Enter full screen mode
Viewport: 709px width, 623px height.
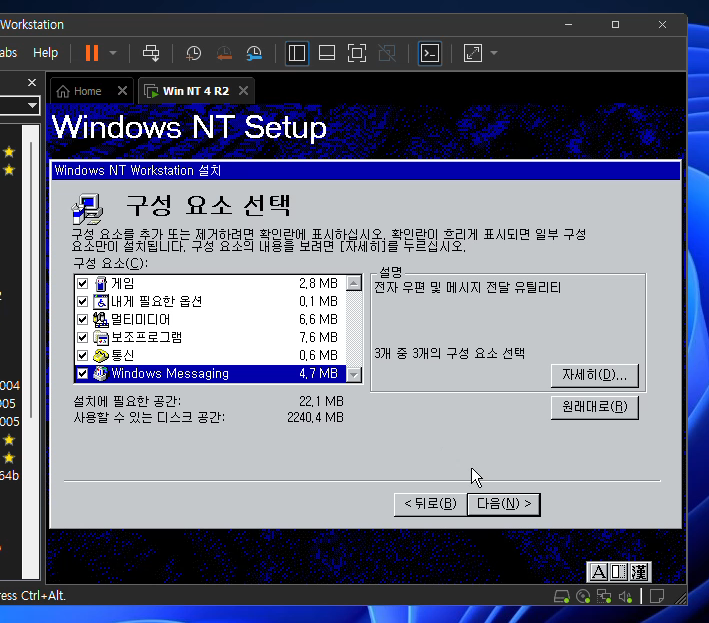357,53
